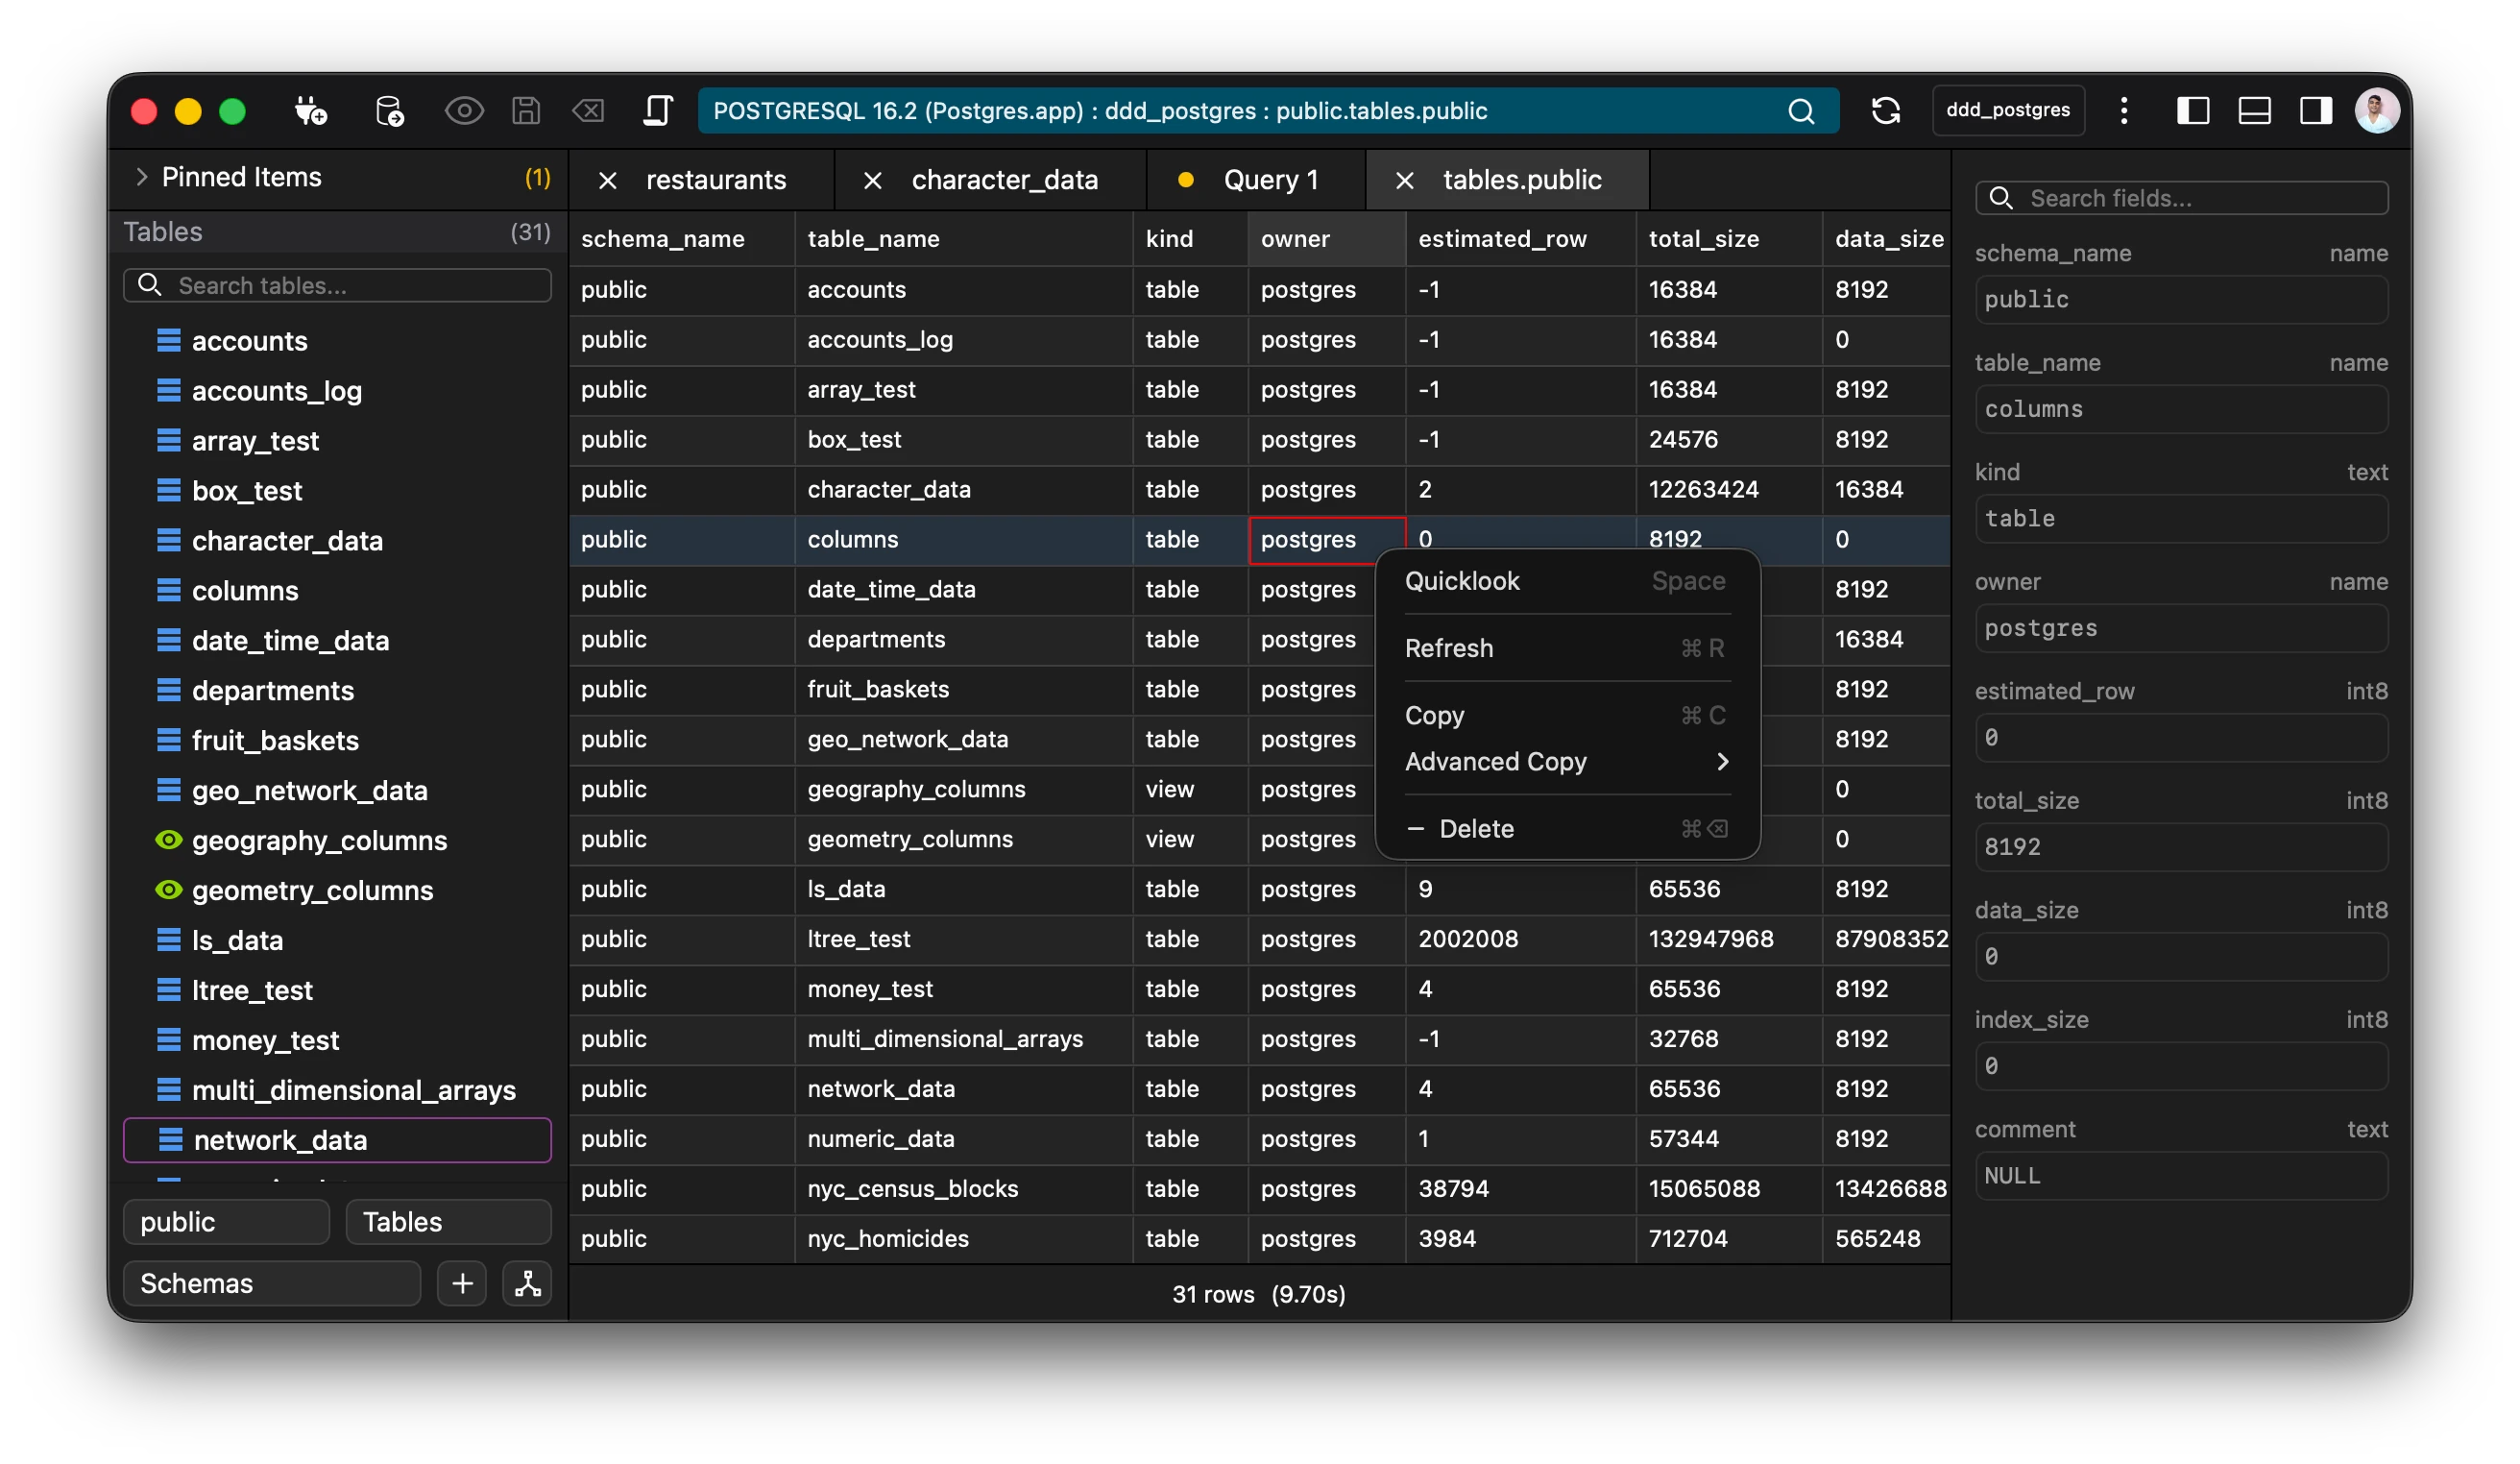
Task: Select geography_columns view in sidebar
Action: click(x=319, y=840)
